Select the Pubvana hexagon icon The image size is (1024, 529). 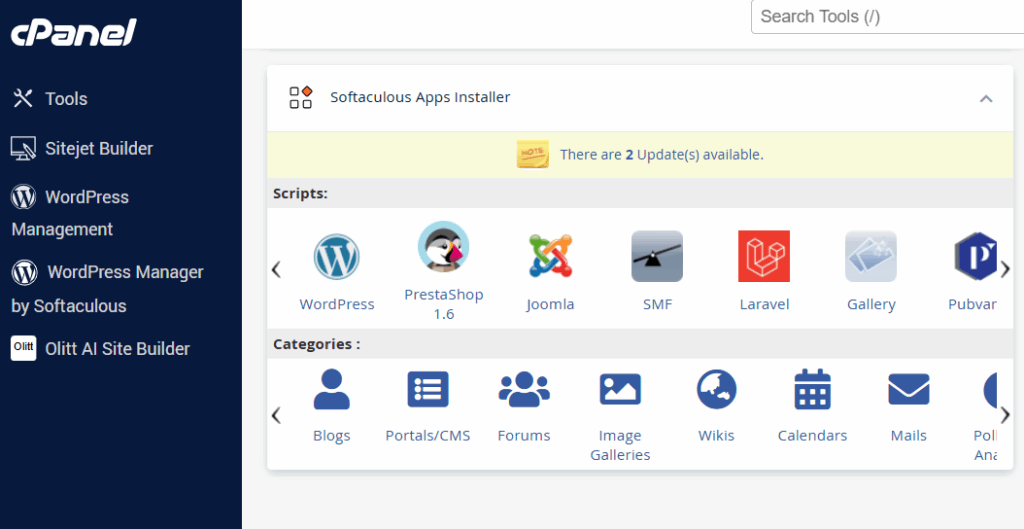click(x=976, y=256)
